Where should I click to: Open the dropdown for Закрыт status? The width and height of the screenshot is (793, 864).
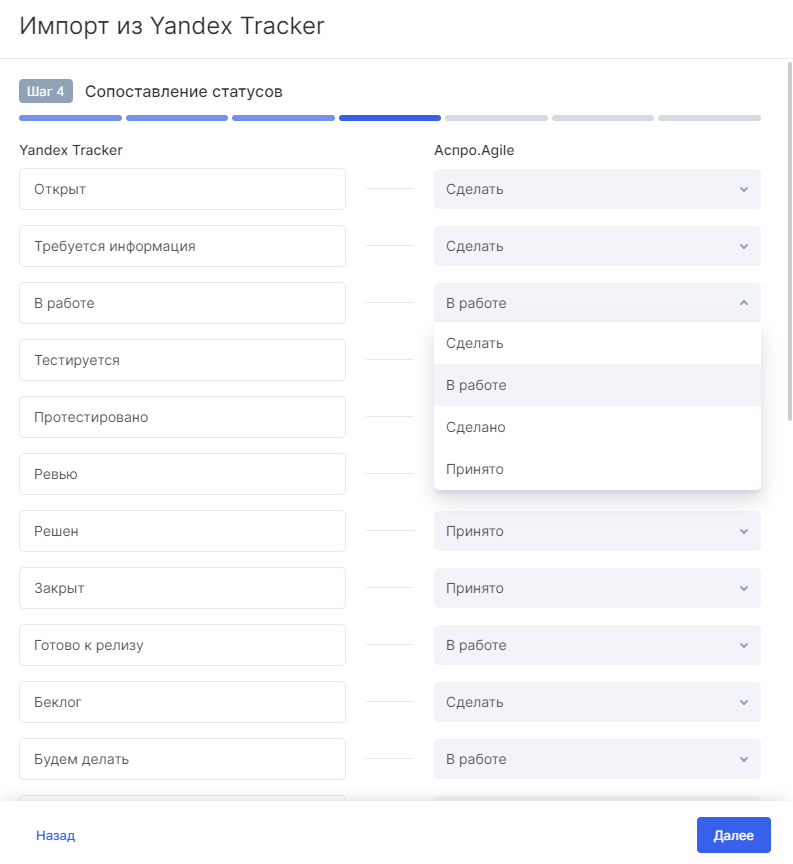pos(597,588)
